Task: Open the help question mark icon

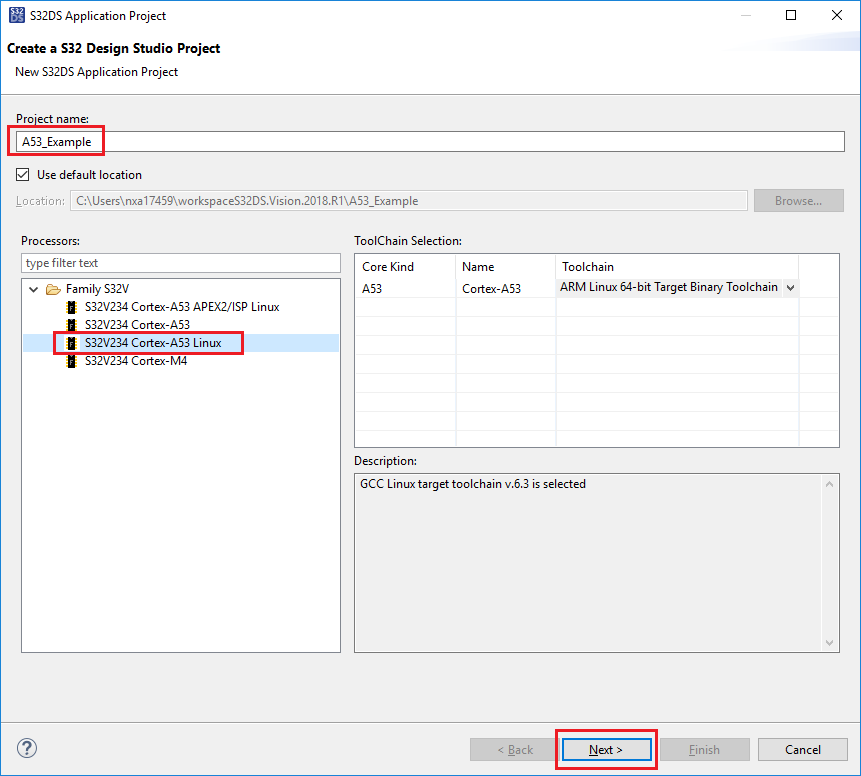Action: pos(27,748)
